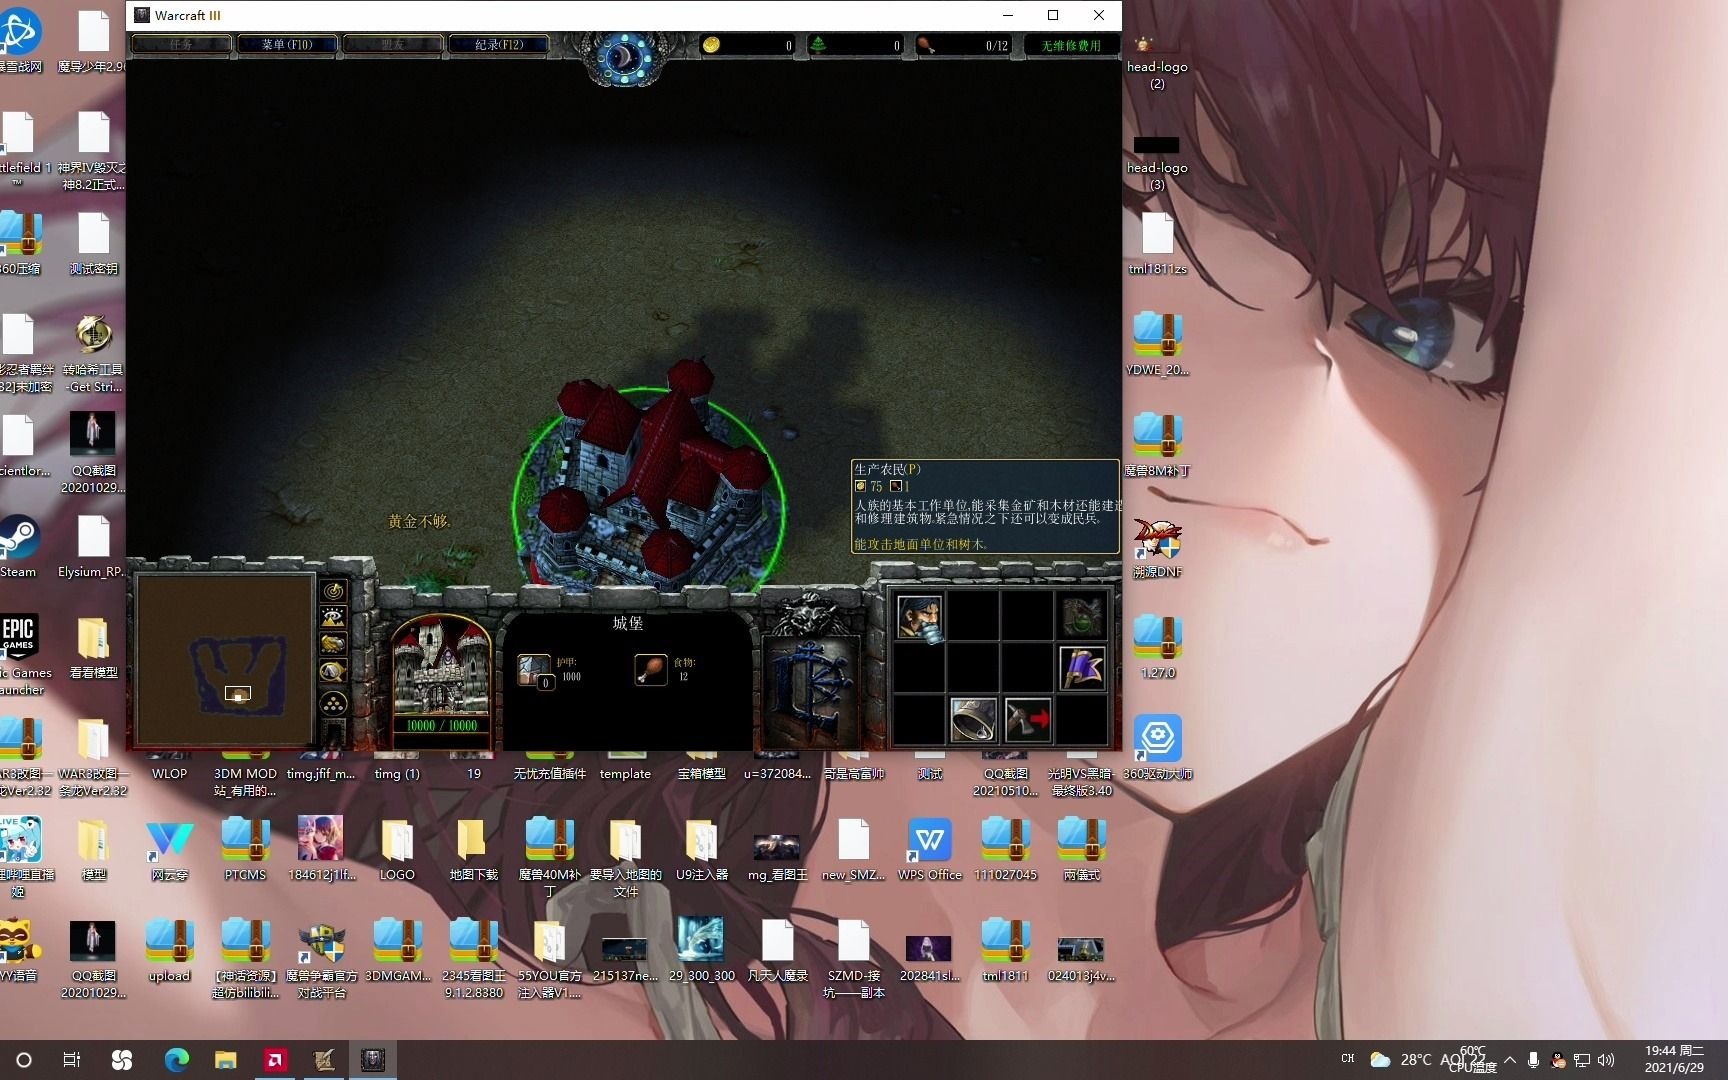Click the minimap signal ping button

coord(333,591)
